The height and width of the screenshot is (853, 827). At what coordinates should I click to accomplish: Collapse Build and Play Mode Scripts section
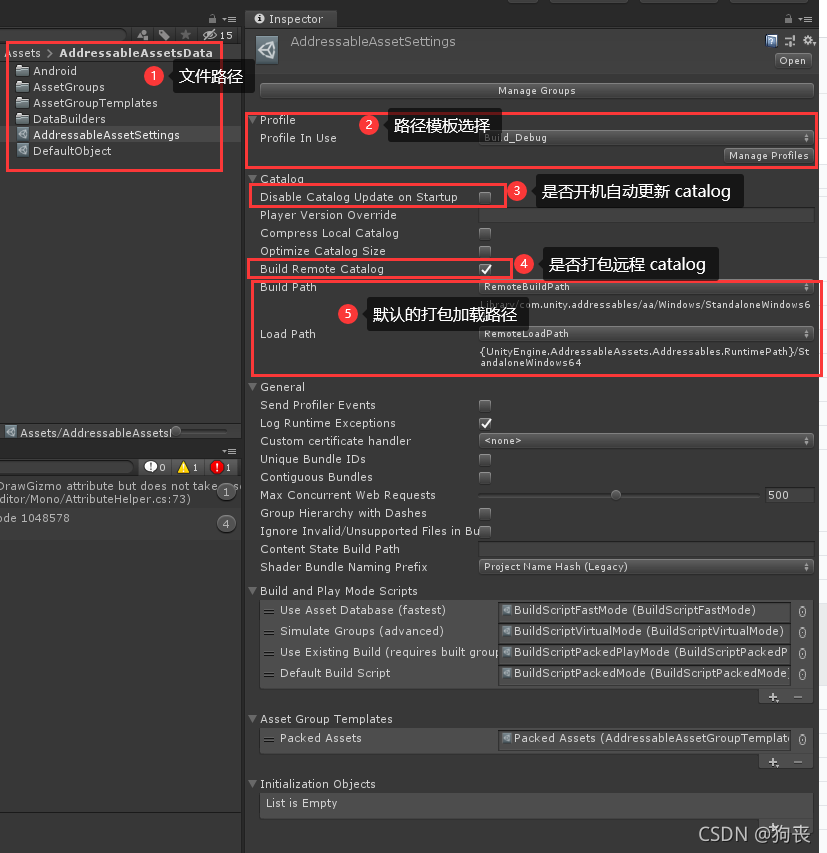click(253, 591)
